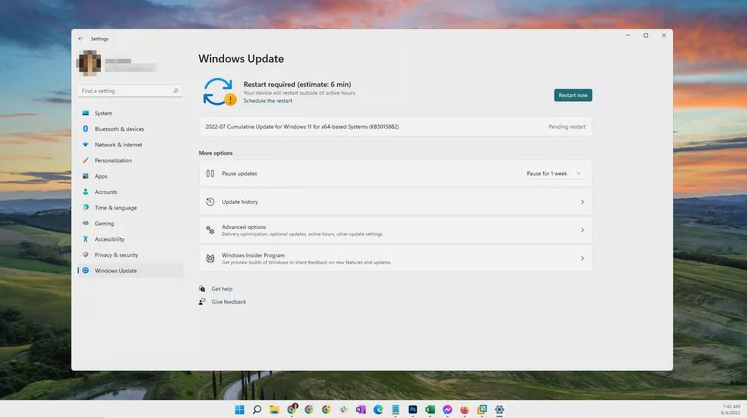The image size is (747, 418).
Task: Expand the Update history row chevron
Action: (x=582, y=202)
